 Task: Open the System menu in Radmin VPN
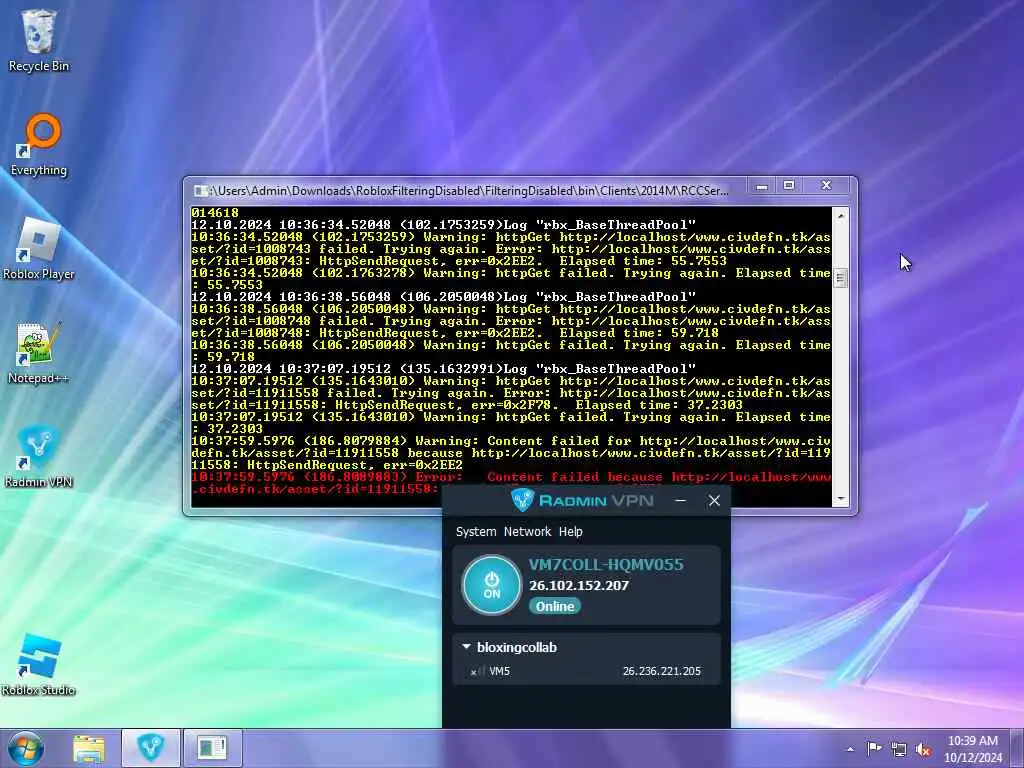(476, 532)
